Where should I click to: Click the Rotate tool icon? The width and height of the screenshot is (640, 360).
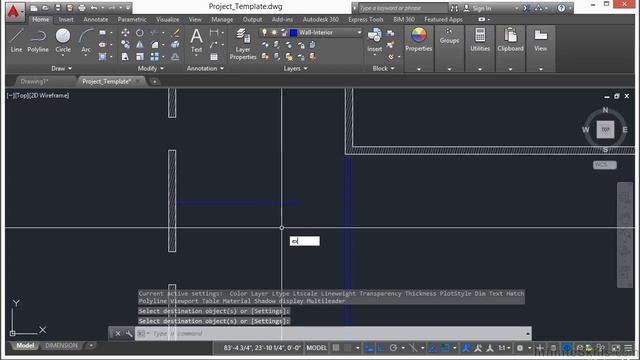coord(140,33)
